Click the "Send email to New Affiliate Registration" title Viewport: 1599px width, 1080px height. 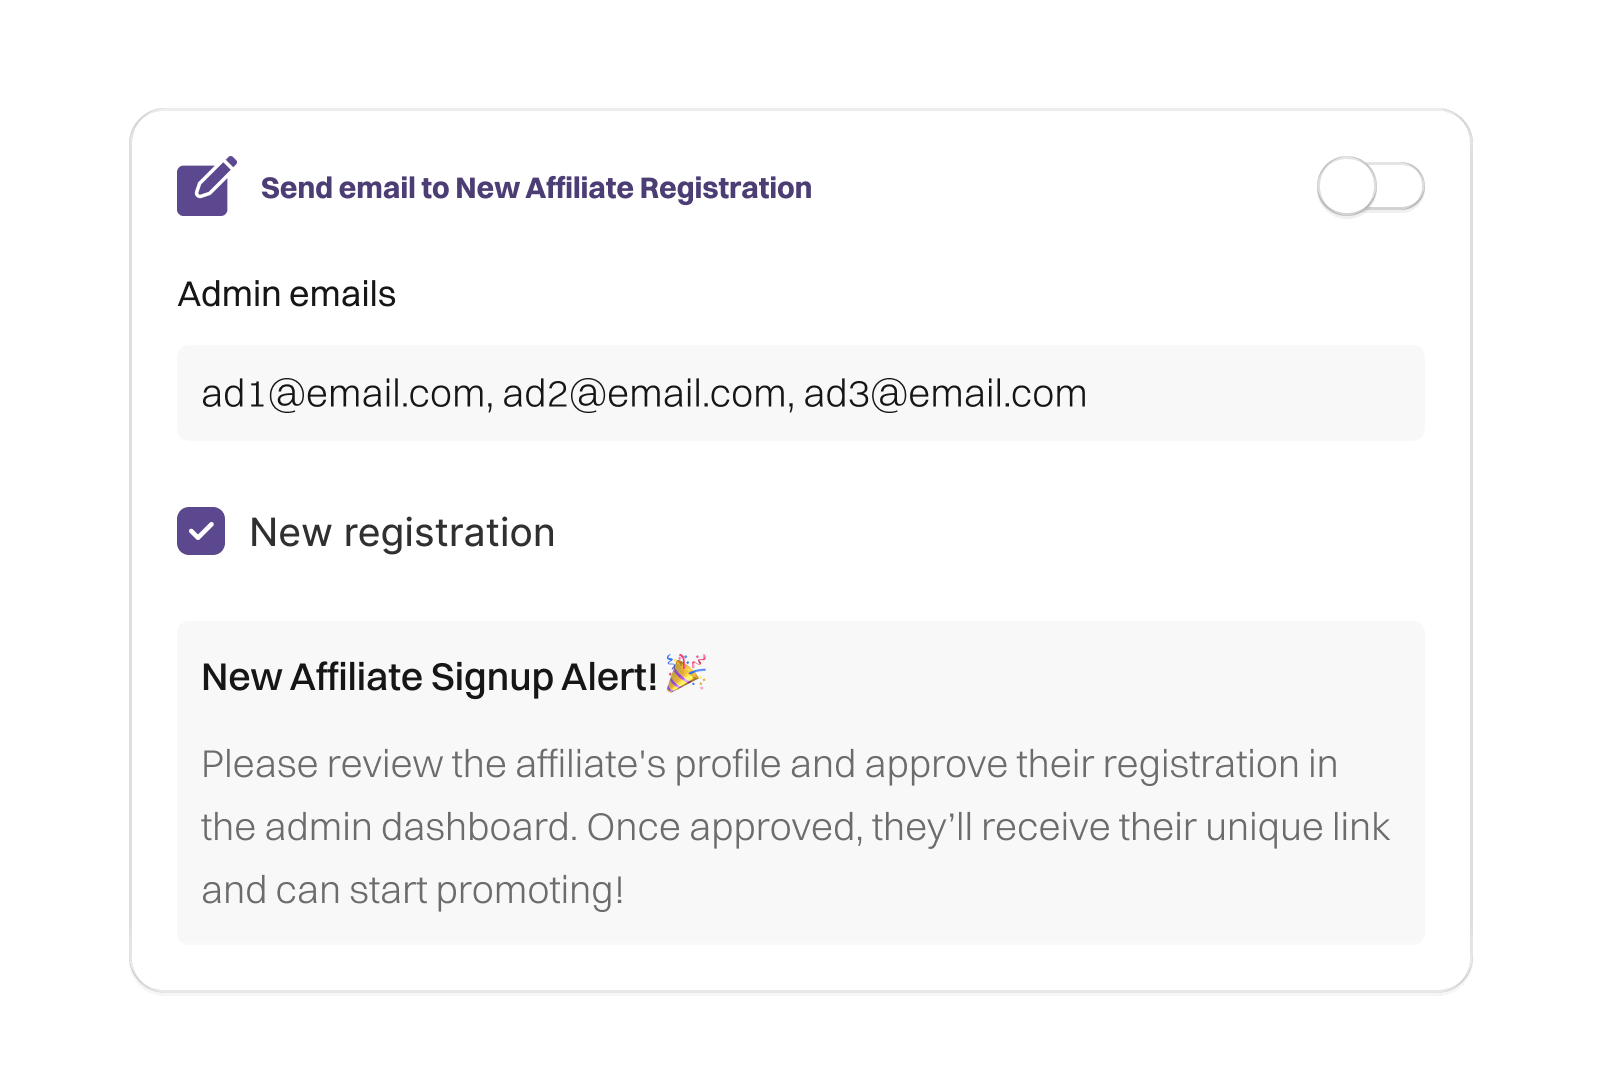(536, 188)
